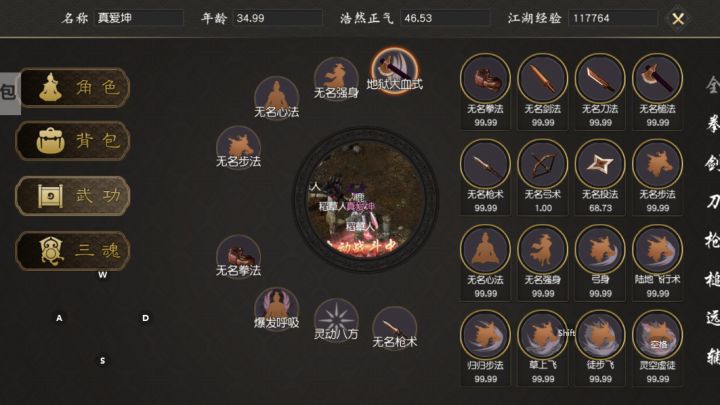This screenshot has height=405, width=720.
Task: Select the 灵动八方 slot on the skill wheel
Action: [x=336, y=320]
